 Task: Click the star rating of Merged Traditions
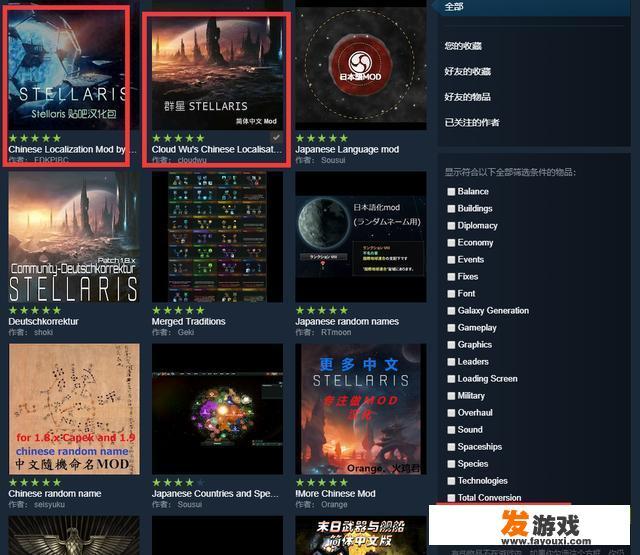click(x=178, y=310)
